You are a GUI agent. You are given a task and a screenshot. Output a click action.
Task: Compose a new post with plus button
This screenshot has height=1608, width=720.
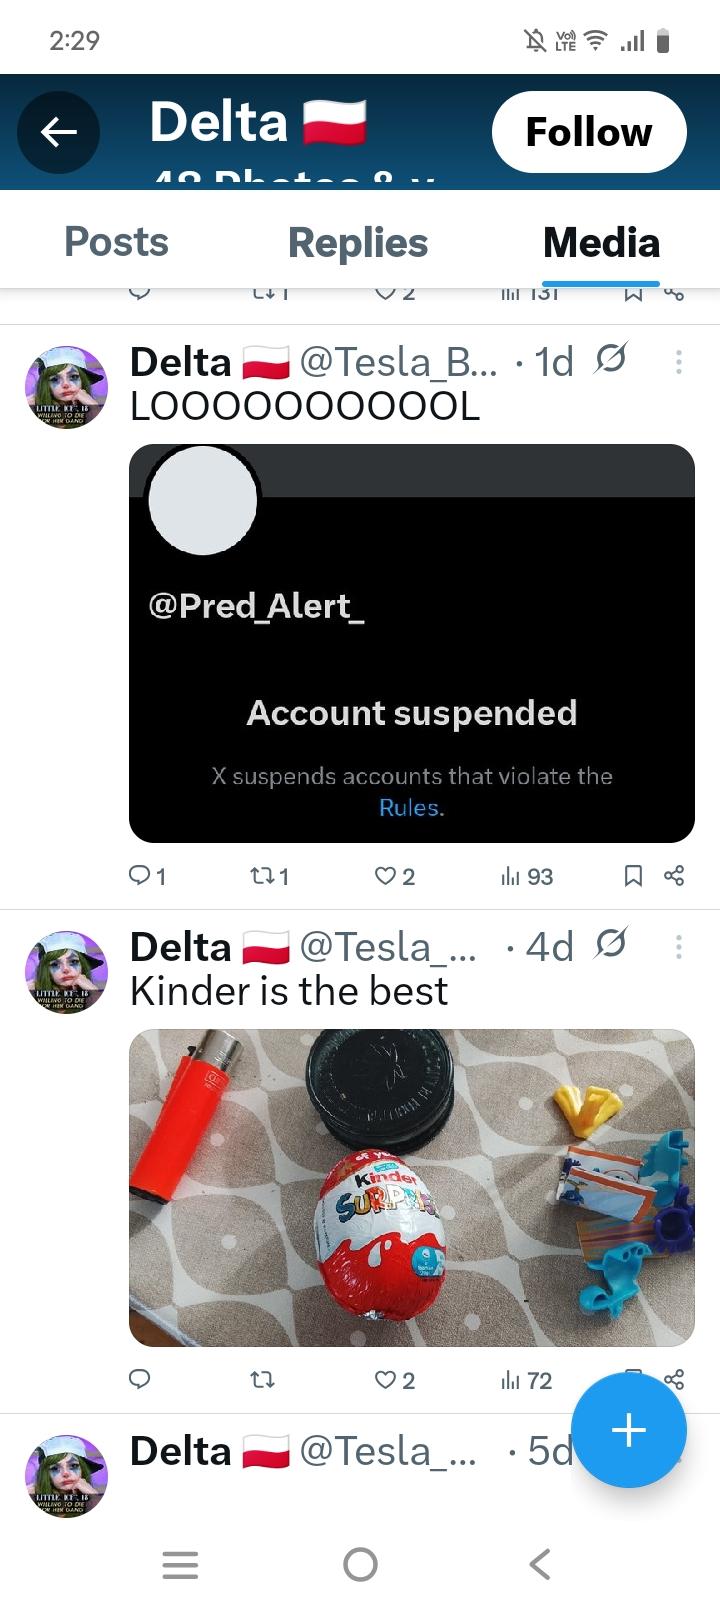628,1431
